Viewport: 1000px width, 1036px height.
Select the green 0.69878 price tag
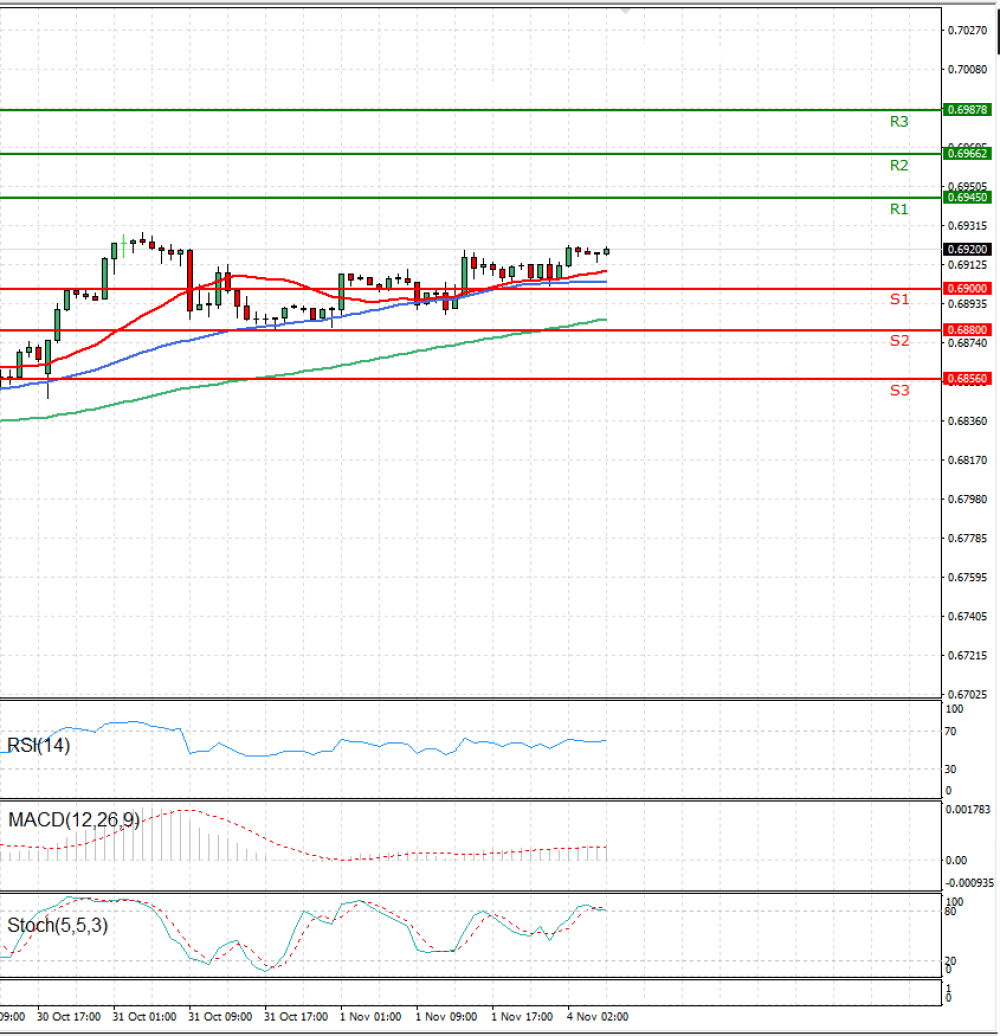tap(967, 110)
